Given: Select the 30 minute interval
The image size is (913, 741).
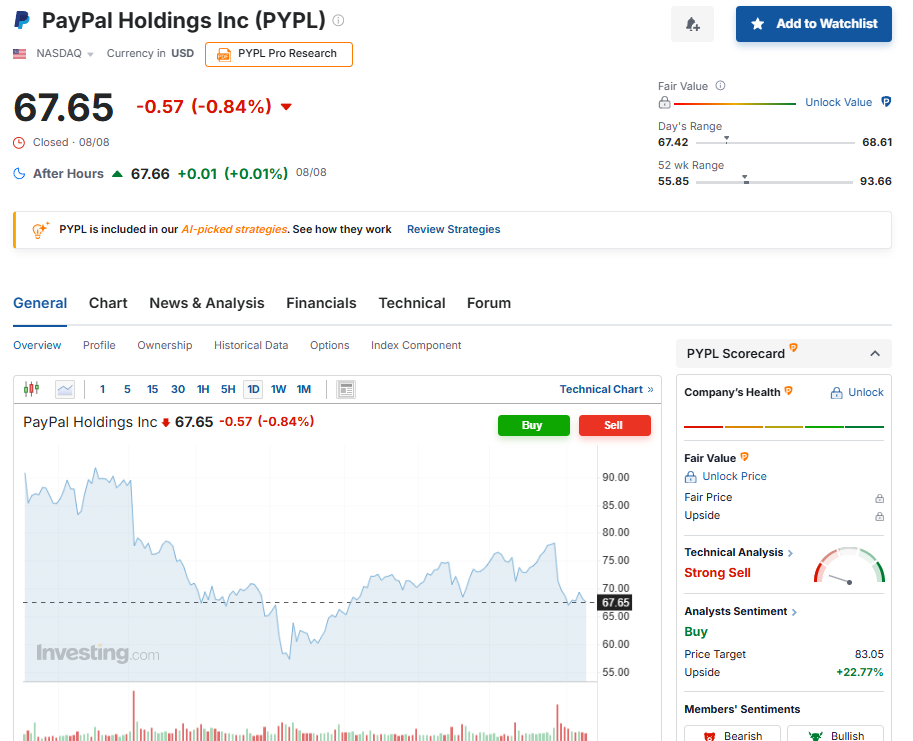Looking at the screenshot, I should point(178,389).
